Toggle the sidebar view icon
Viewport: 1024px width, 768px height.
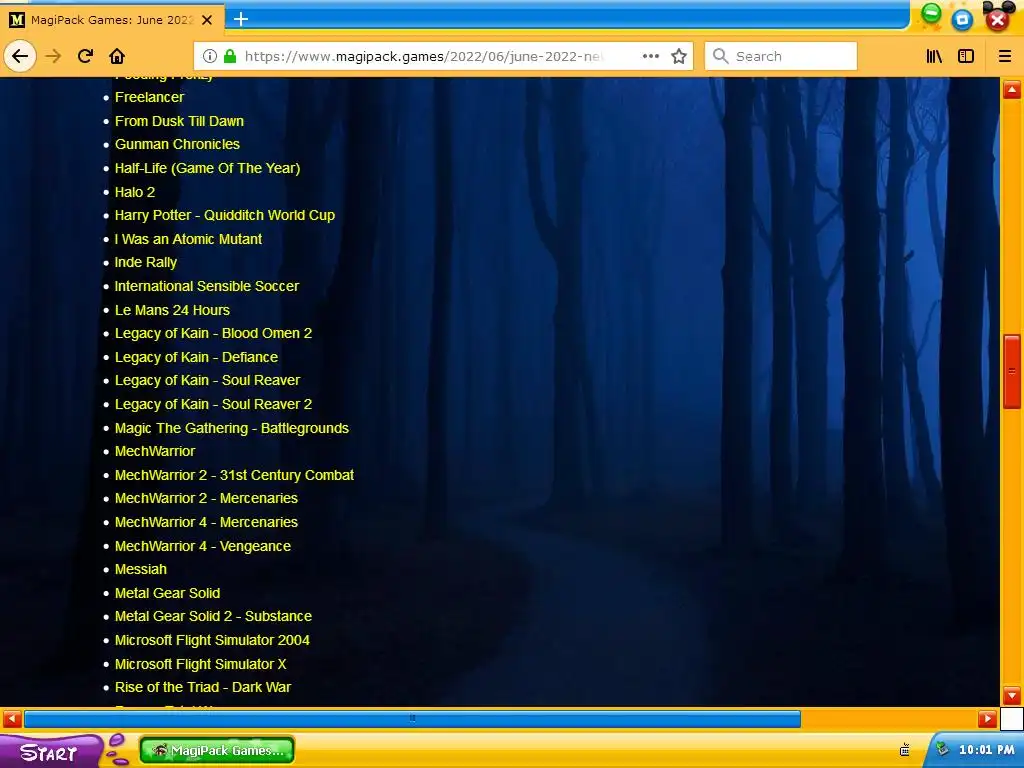966,56
